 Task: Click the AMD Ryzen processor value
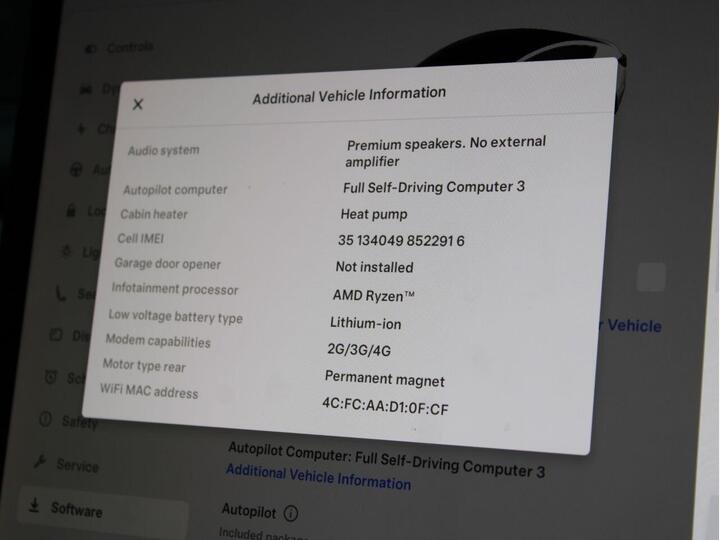pyautogui.click(x=373, y=295)
